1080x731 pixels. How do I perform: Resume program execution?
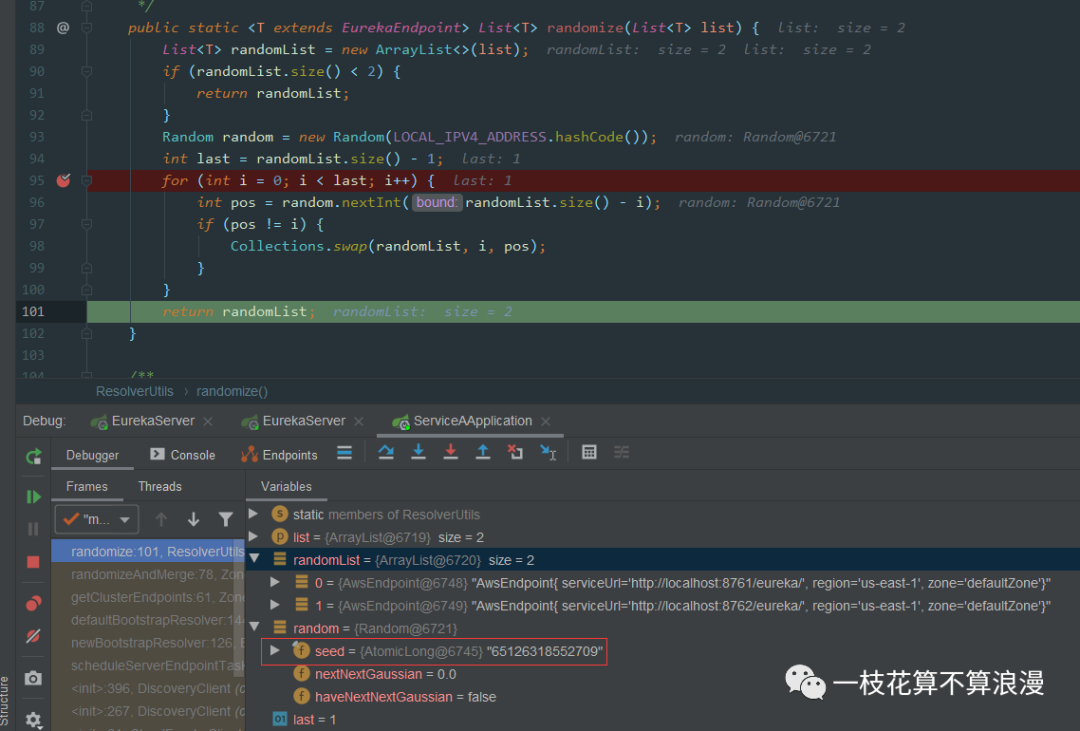click(33, 497)
